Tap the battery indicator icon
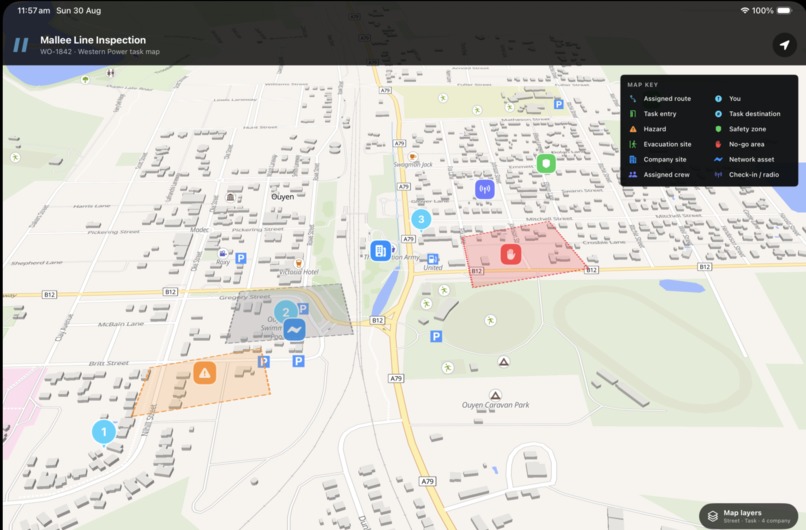The width and height of the screenshot is (806, 530). coord(784,10)
